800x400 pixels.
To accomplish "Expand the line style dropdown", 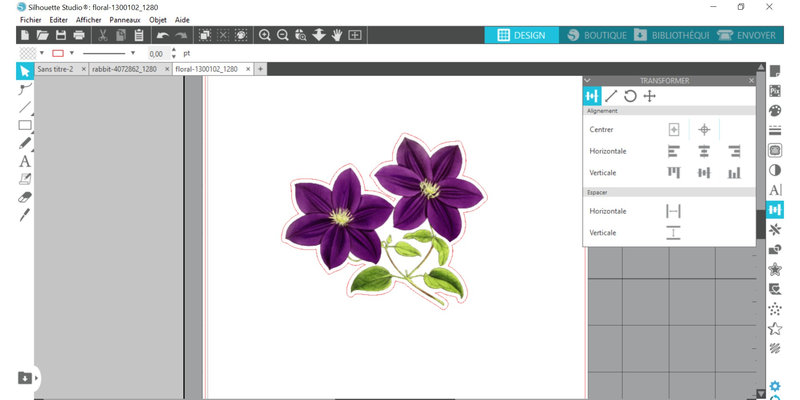I will 132,53.
